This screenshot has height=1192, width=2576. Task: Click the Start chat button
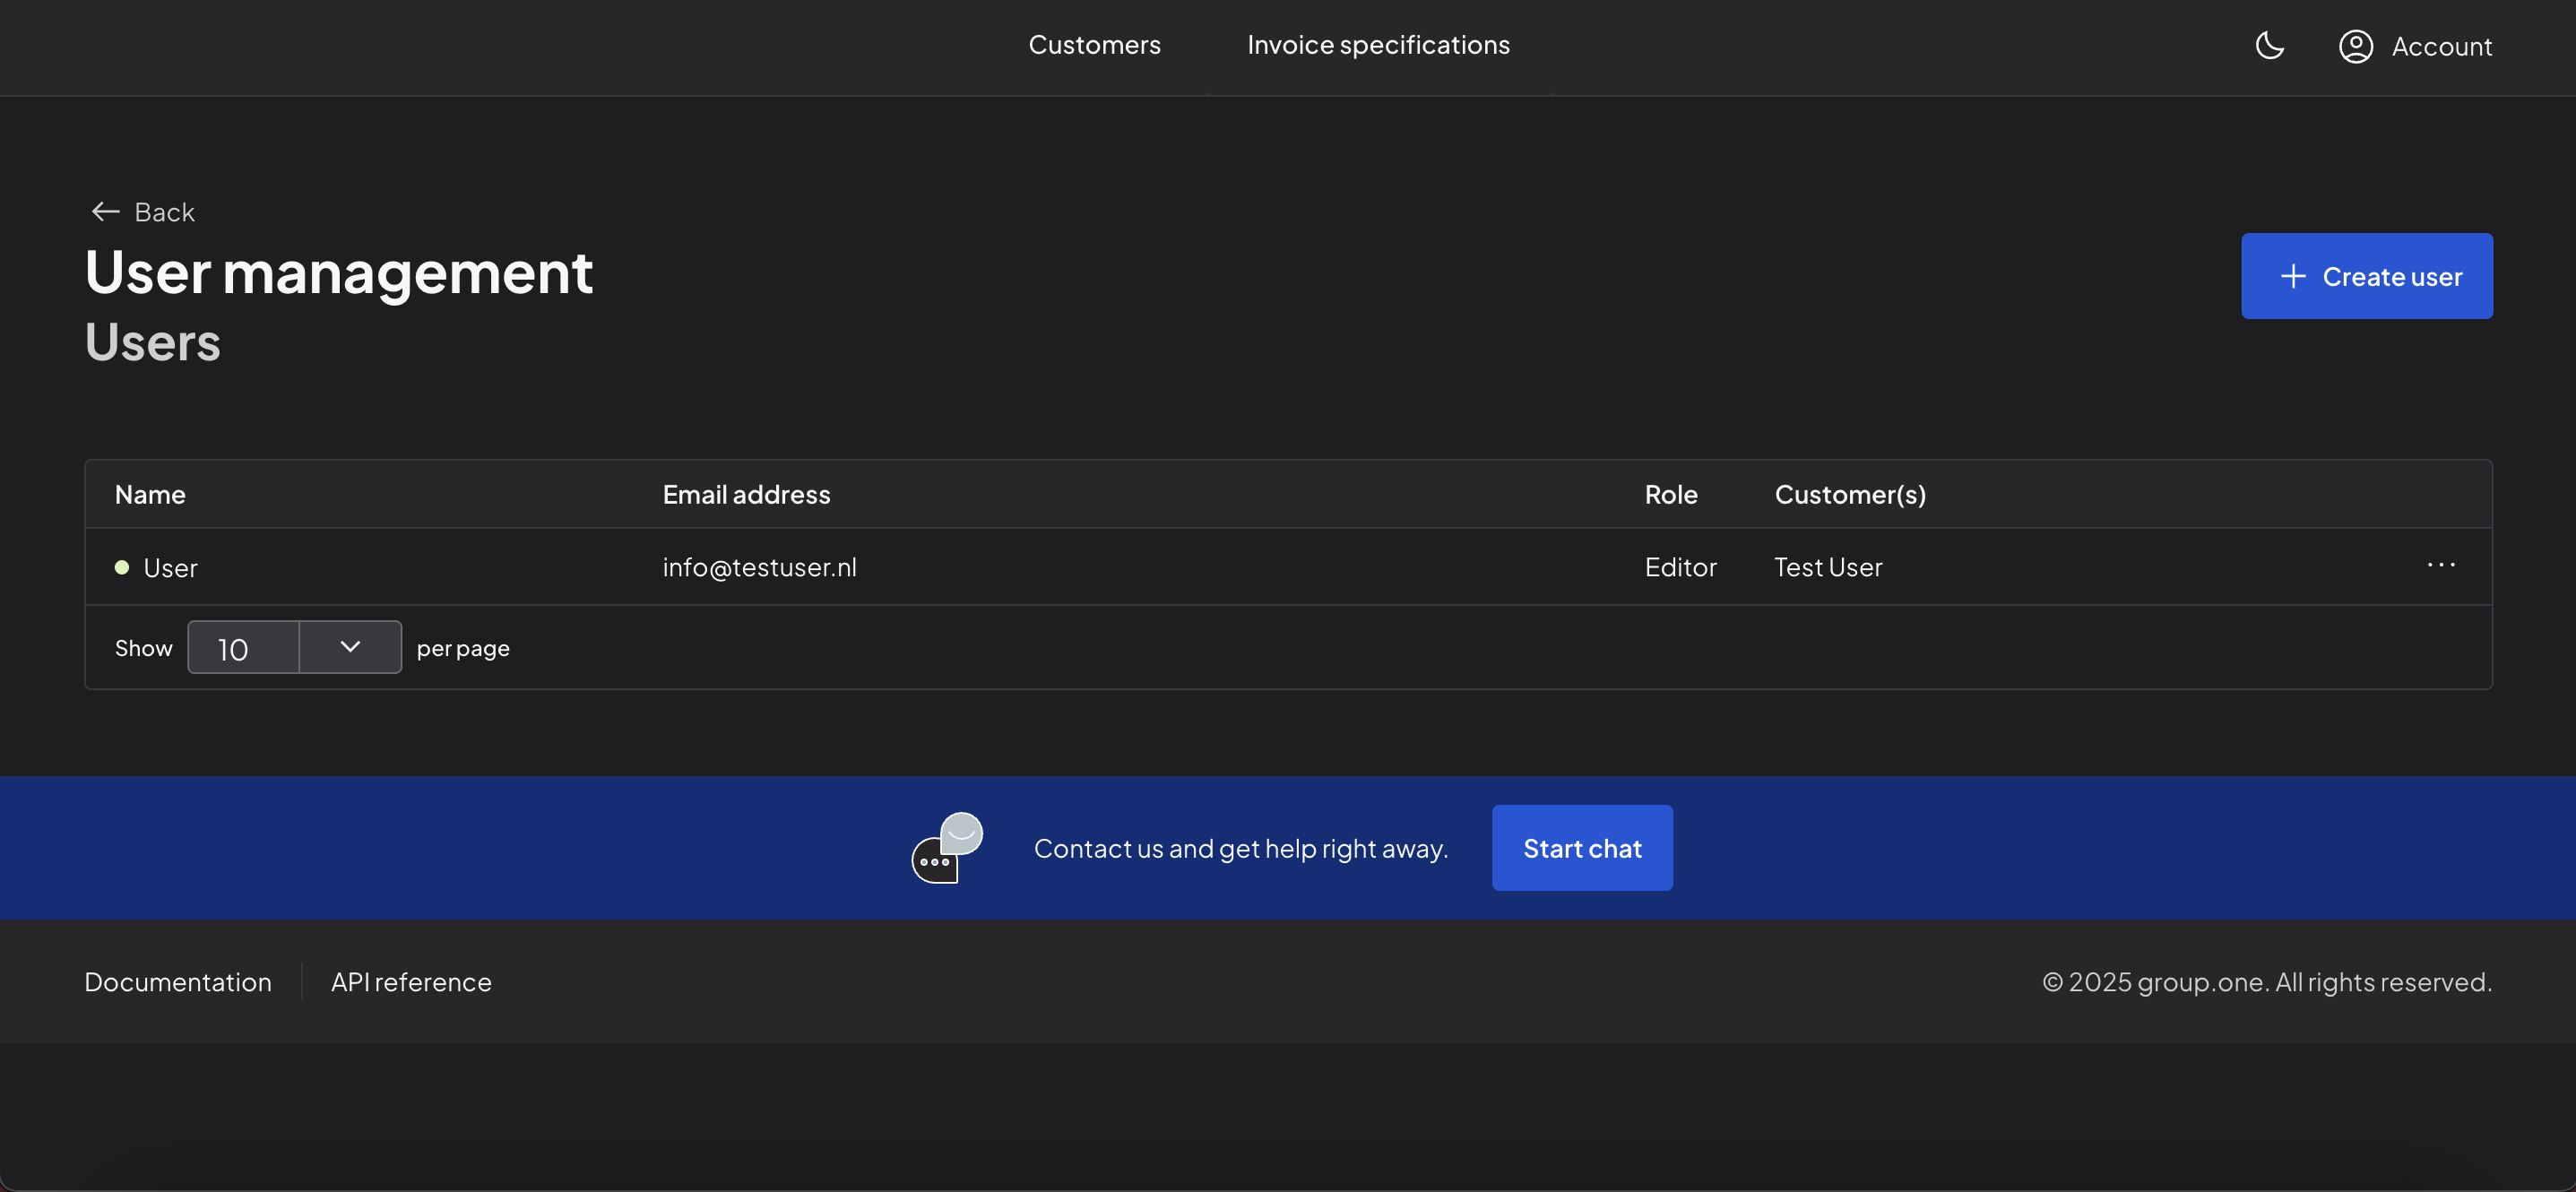pos(1581,847)
